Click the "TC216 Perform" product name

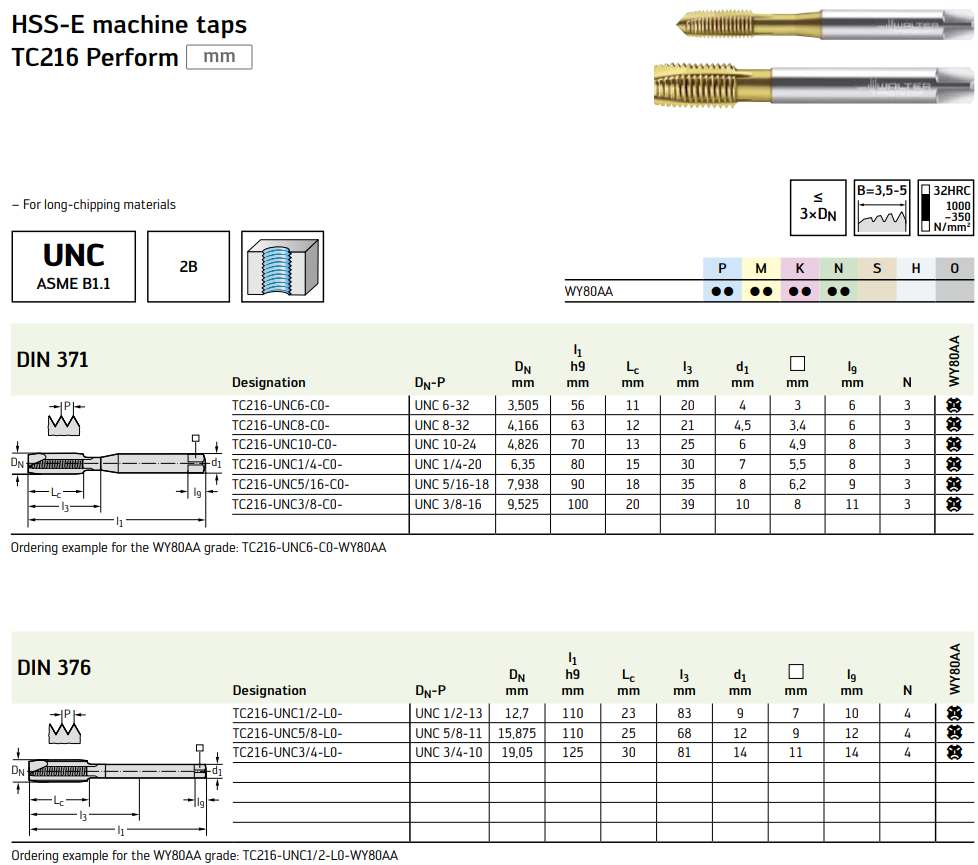coord(95,57)
